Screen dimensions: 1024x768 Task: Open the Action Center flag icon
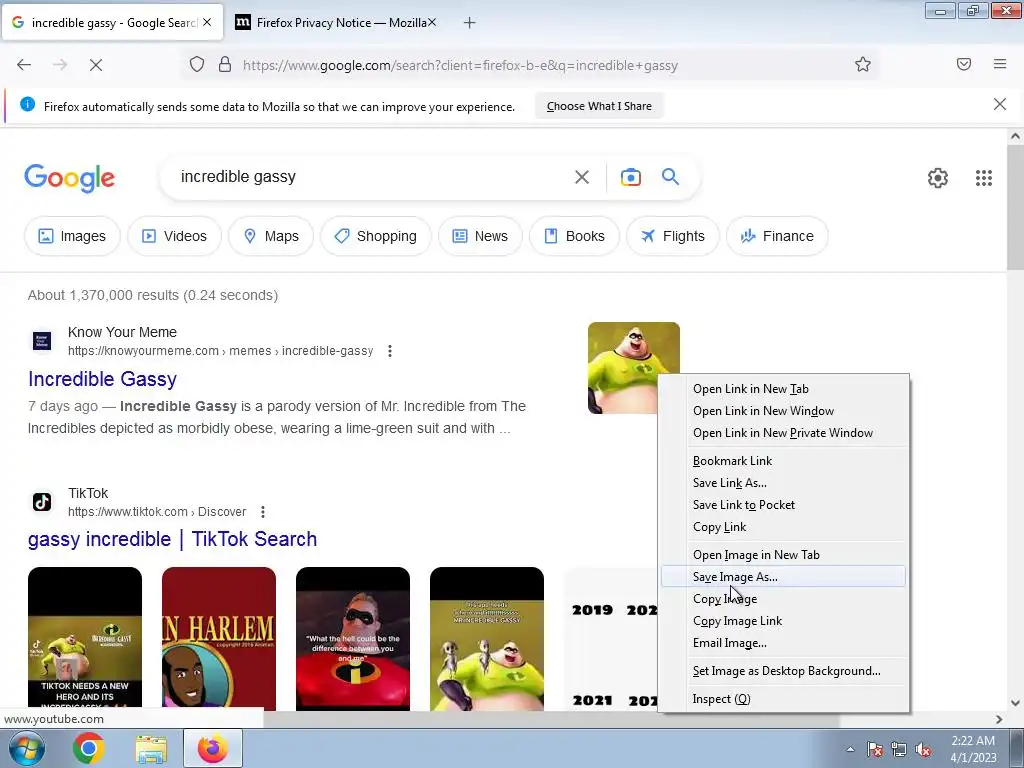click(875, 750)
